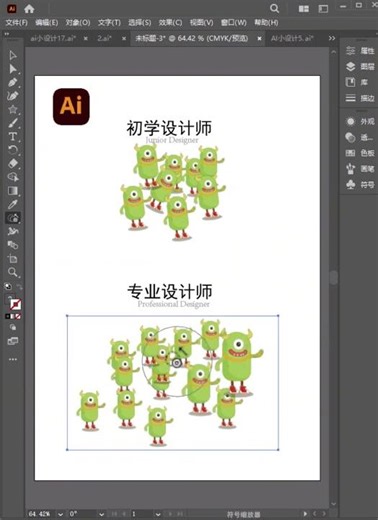This screenshot has height=520, width=378.
Task: Choose the Rotate tool
Action: 13,150
